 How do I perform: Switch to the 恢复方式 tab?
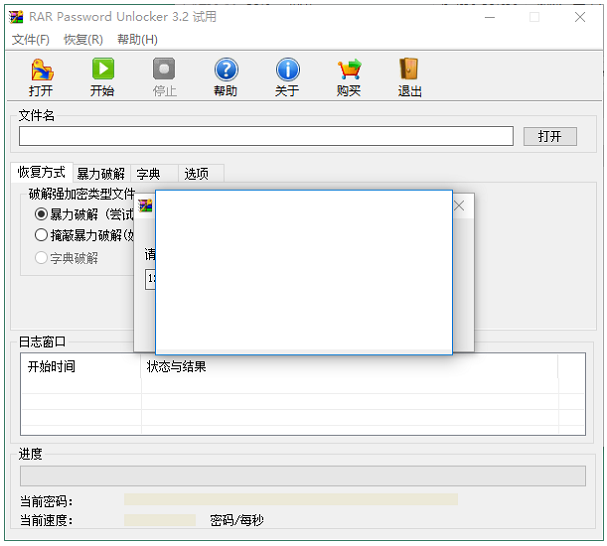click(41, 173)
